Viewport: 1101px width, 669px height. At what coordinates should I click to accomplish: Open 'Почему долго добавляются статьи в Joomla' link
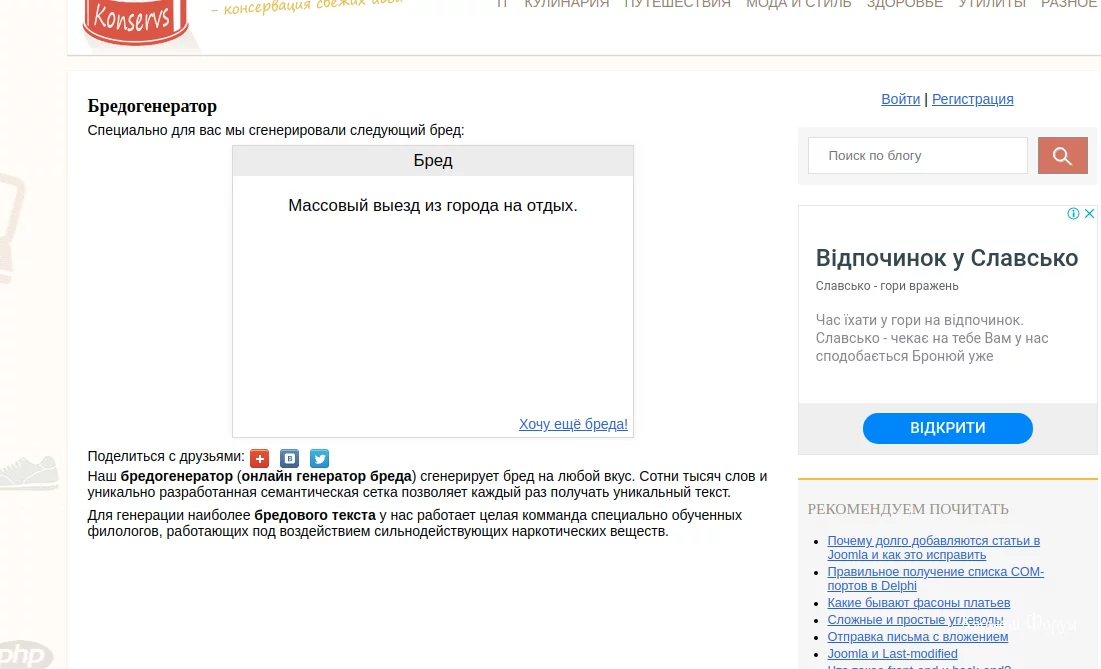(x=933, y=548)
